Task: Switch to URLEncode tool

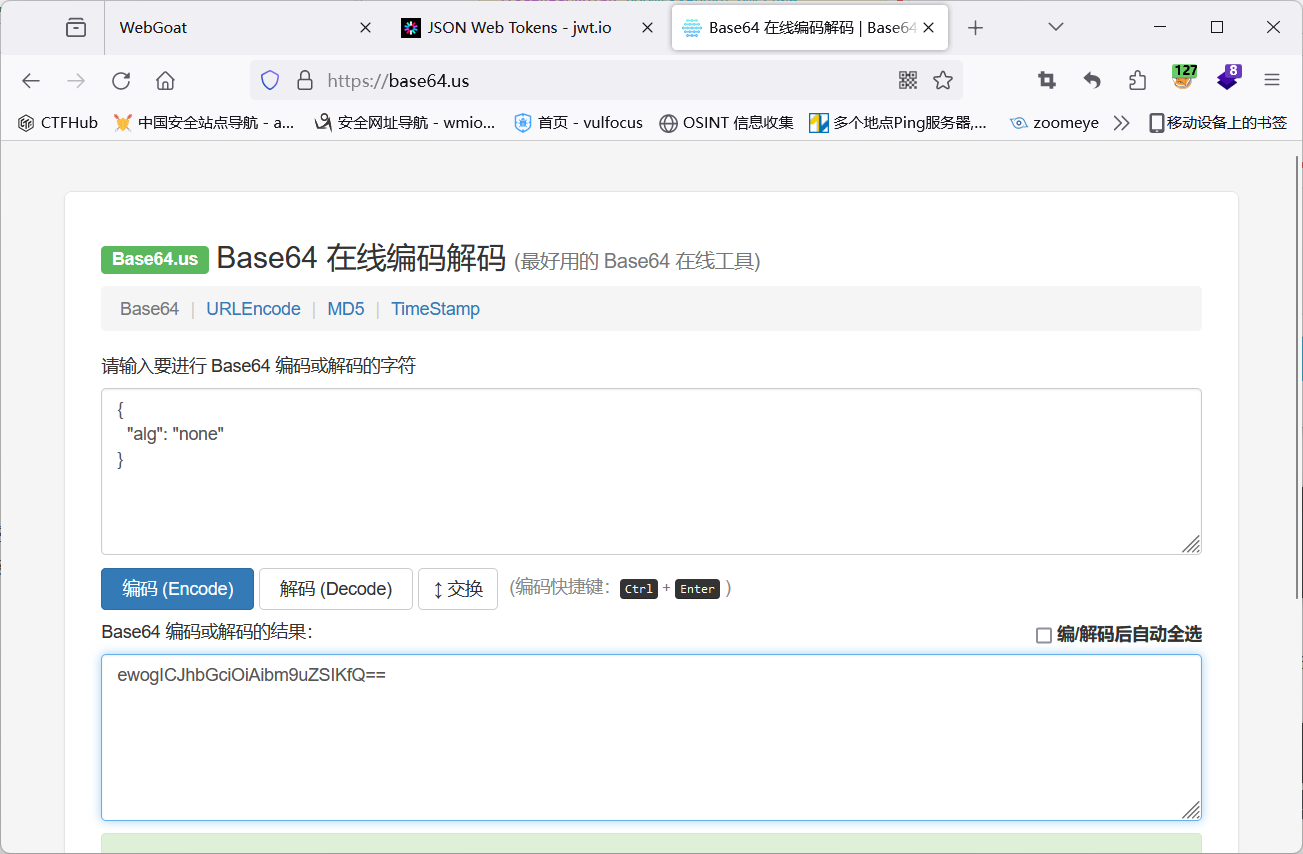Action: [x=253, y=309]
